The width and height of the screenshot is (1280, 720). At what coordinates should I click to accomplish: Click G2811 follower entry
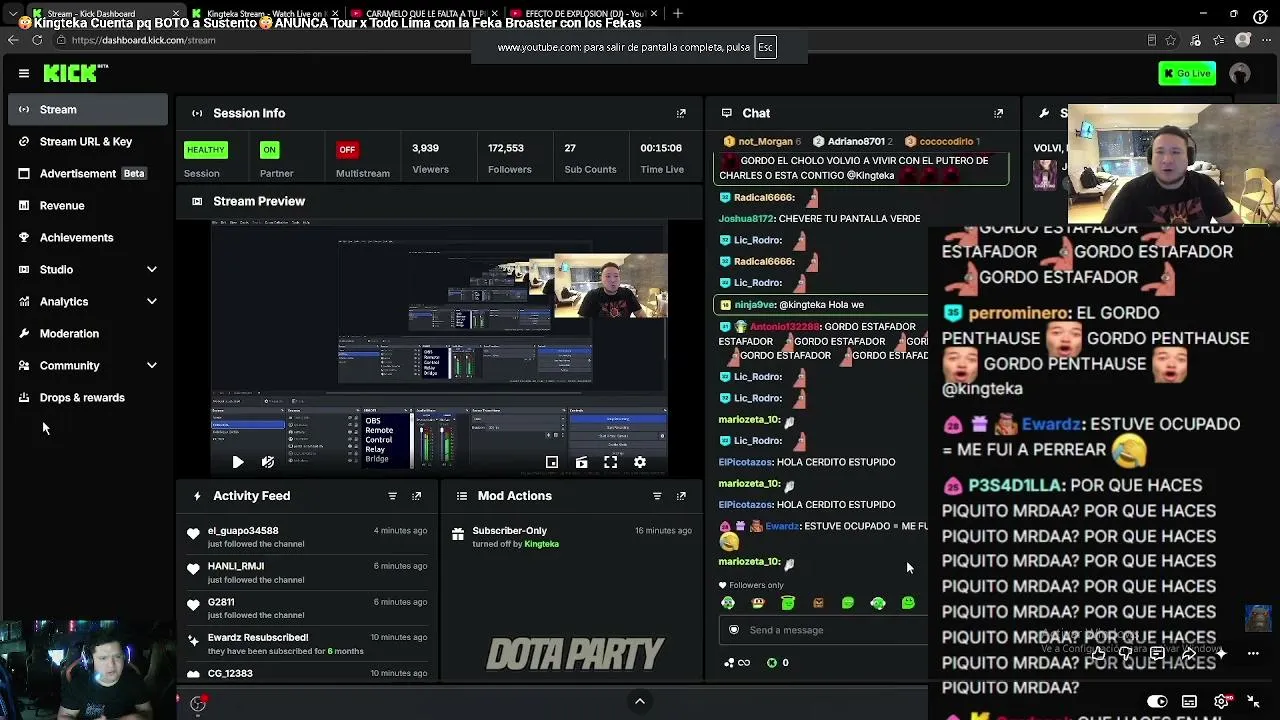pos(307,608)
